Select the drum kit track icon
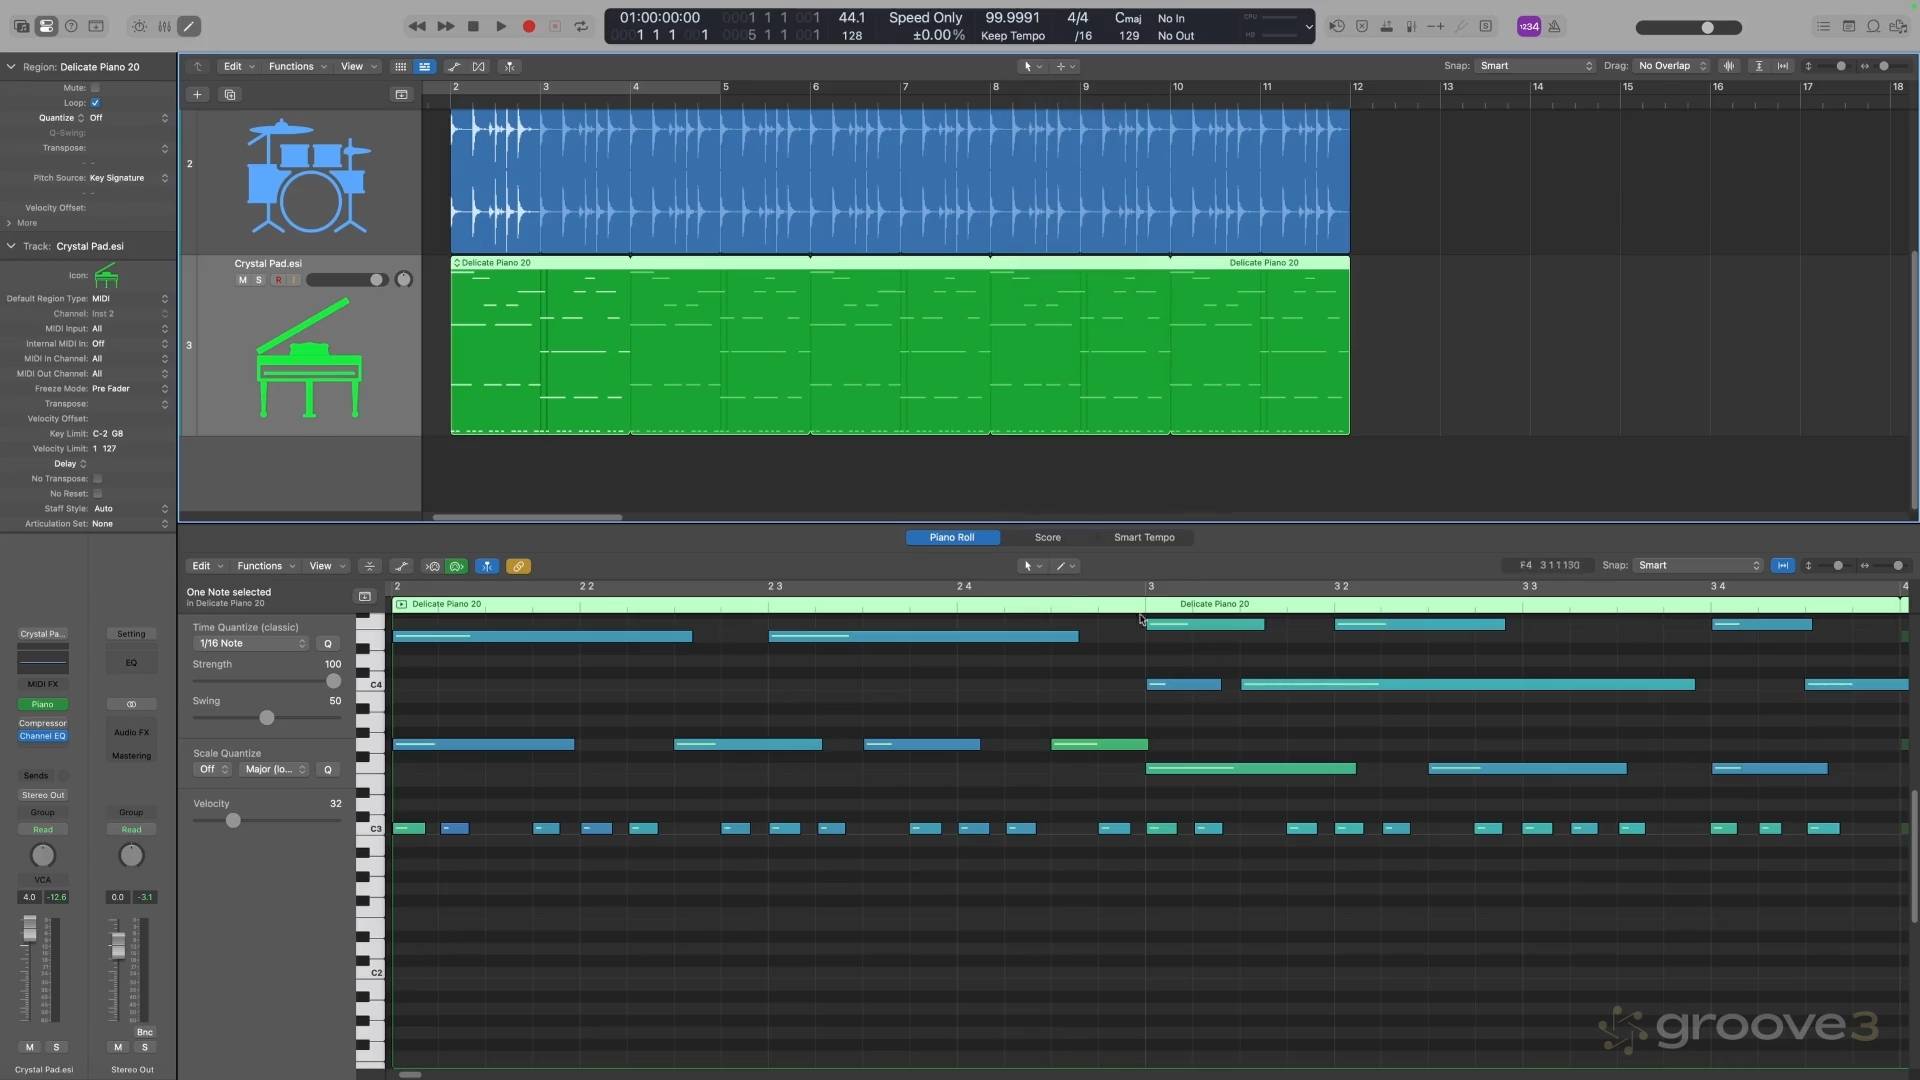The width and height of the screenshot is (1920, 1080). pos(308,176)
